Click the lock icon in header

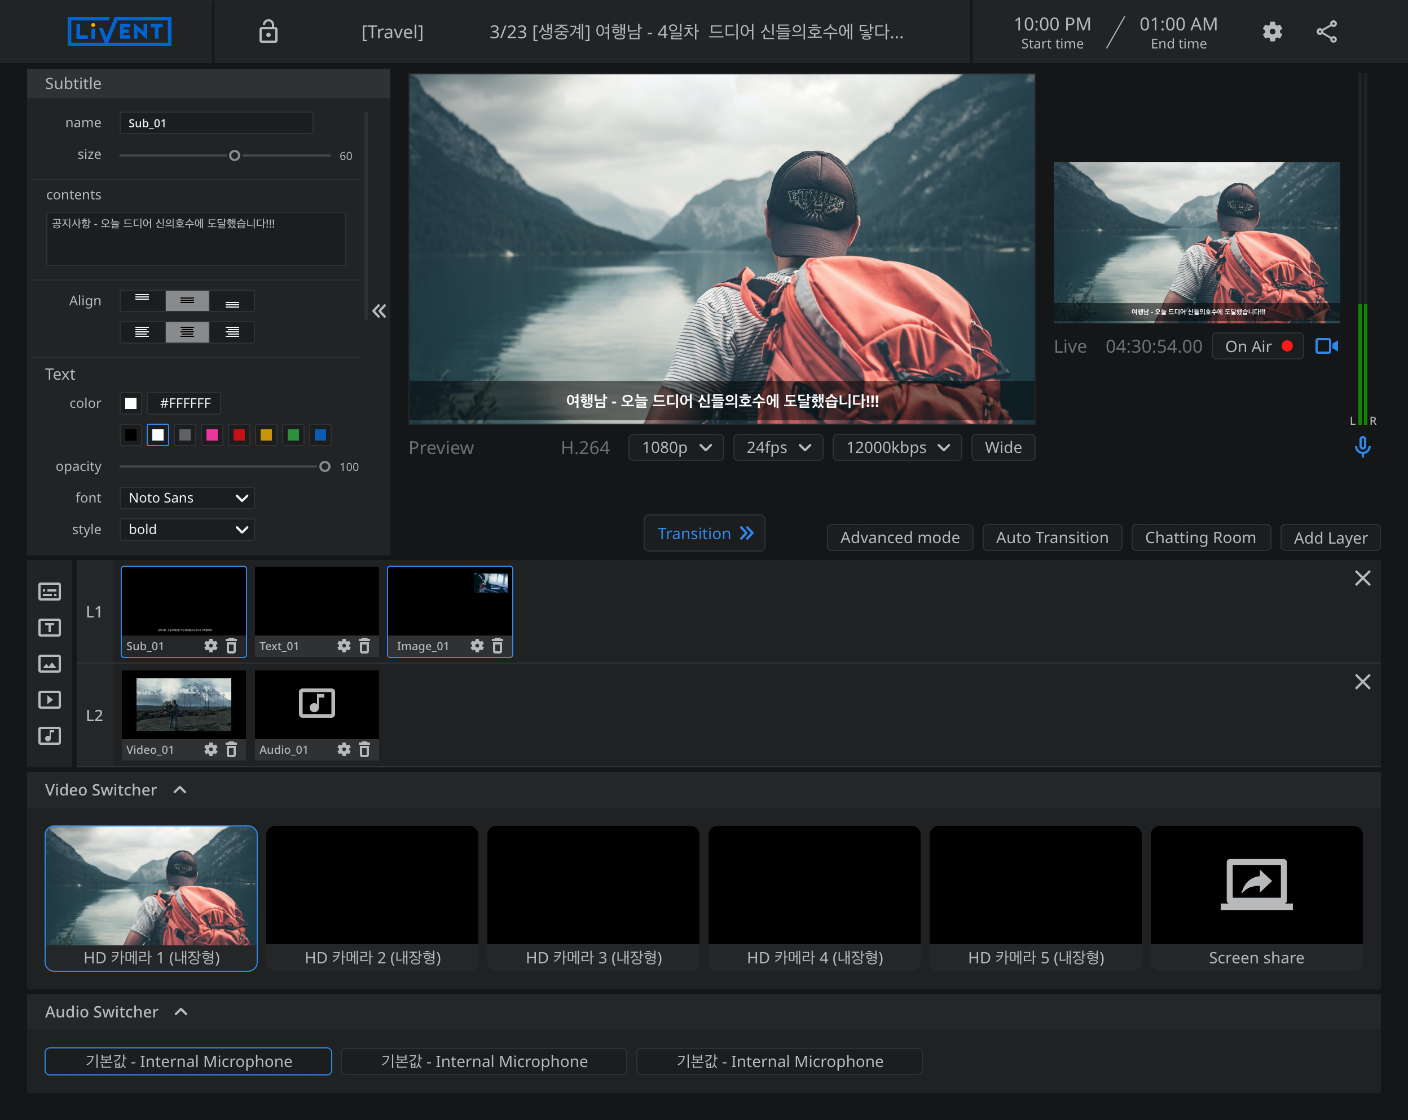coord(268,32)
